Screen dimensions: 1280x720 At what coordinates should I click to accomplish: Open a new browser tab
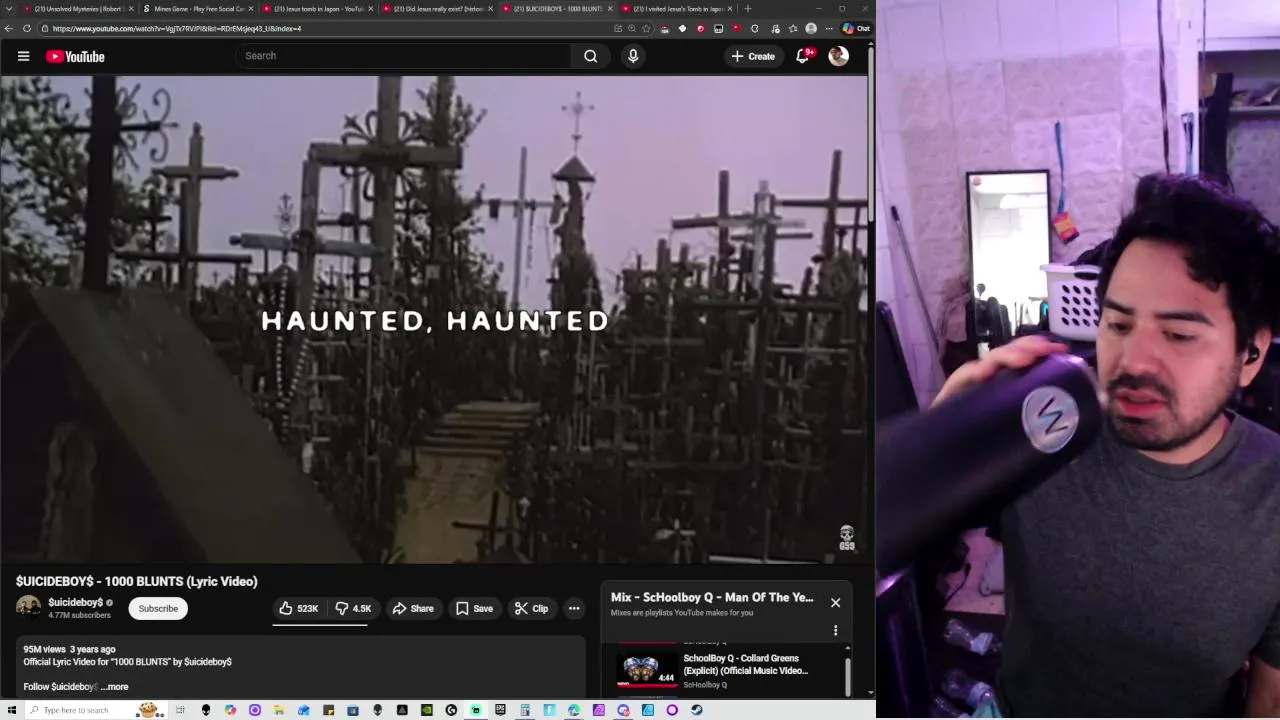(747, 9)
